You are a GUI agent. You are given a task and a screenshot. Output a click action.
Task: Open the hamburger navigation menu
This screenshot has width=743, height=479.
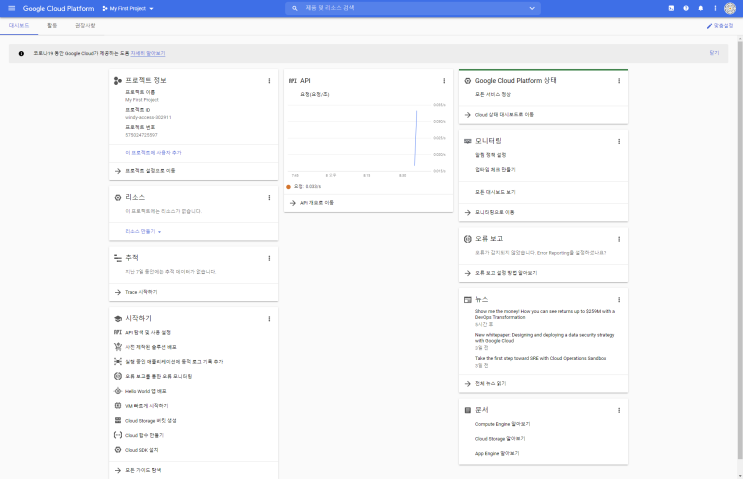pyautogui.click(x=12, y=8)
